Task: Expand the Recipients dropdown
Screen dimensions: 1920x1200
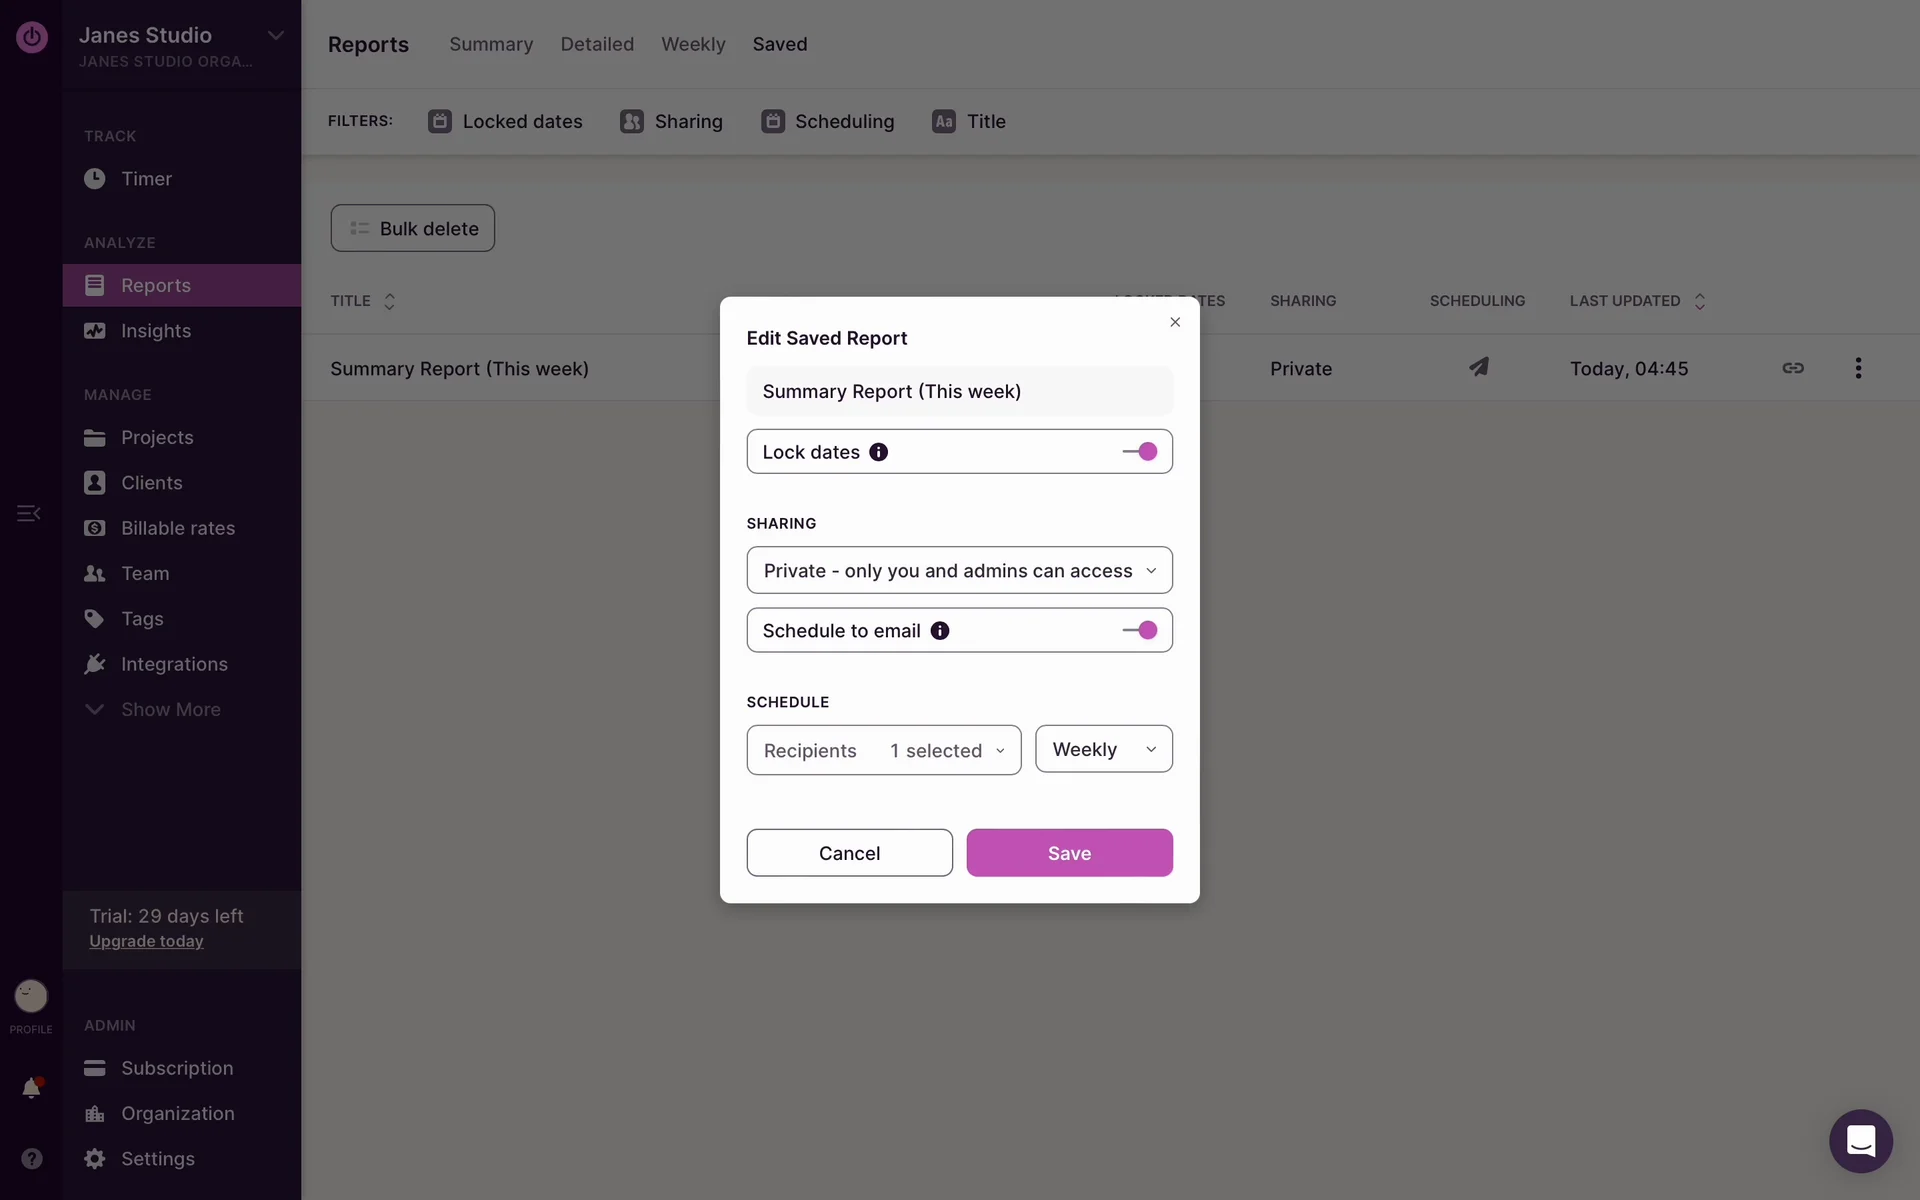Action: (x=883, y=751)
